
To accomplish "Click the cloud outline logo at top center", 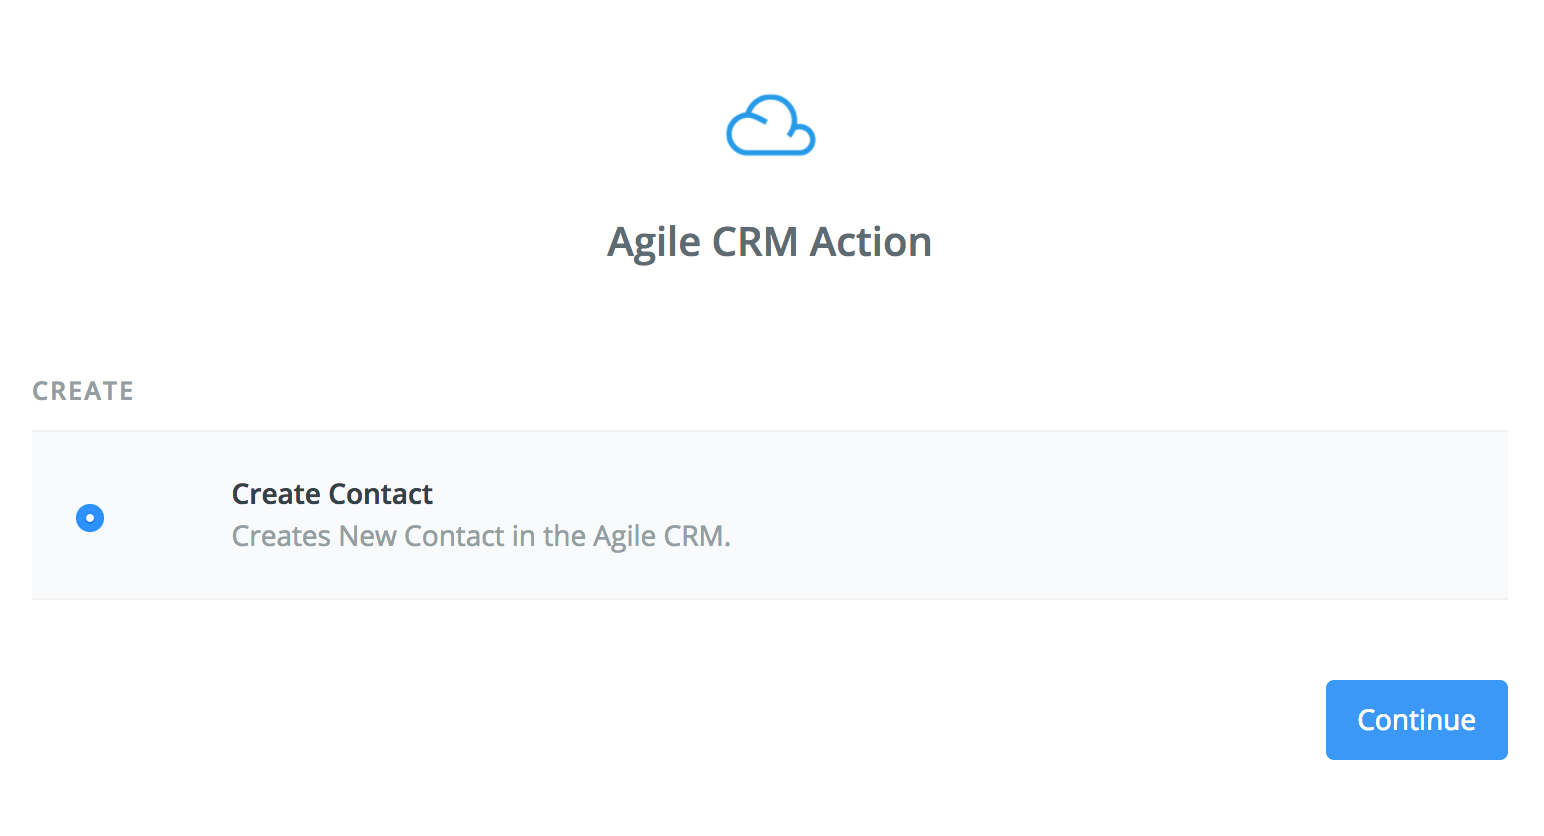I will (770, 126).
